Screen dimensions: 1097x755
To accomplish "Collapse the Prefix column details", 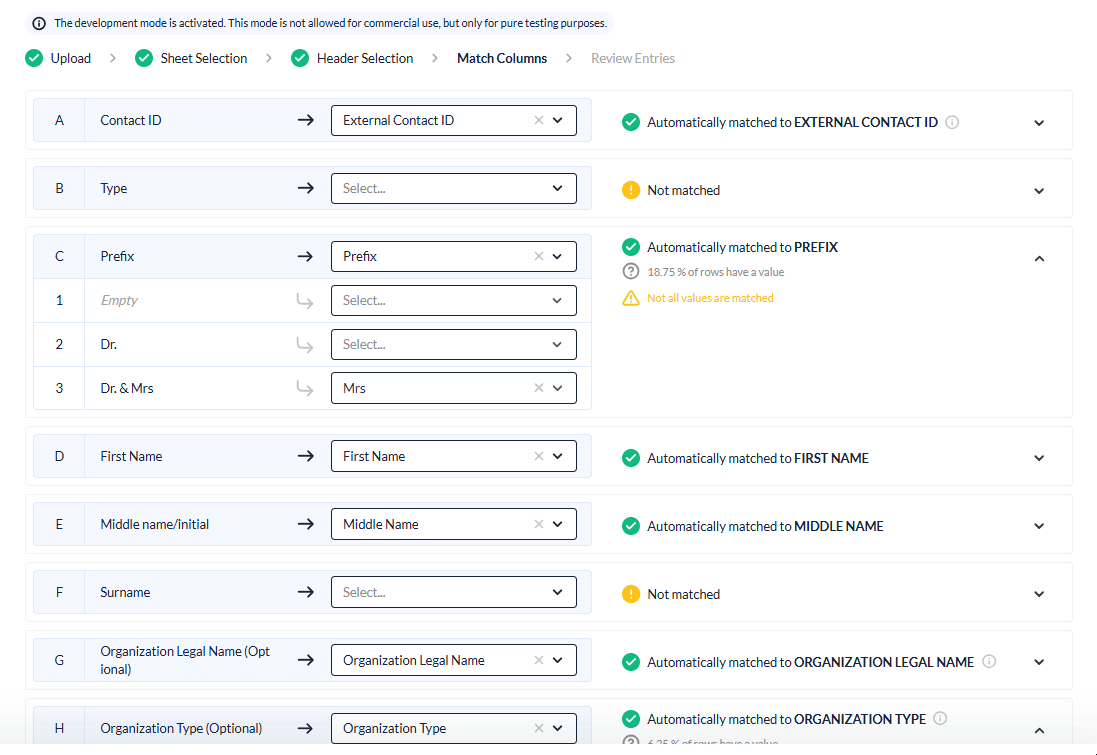I will click(1039, 258).
